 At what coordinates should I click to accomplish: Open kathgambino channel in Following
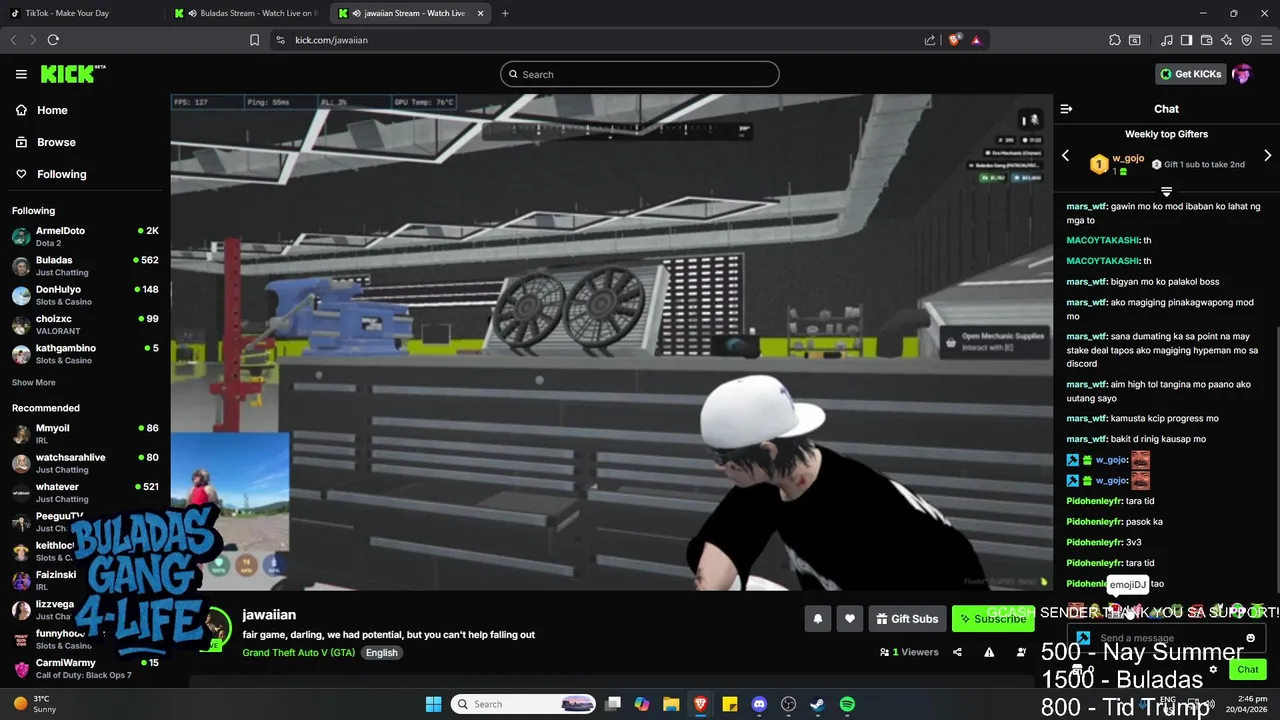click(x=85, y=353)
